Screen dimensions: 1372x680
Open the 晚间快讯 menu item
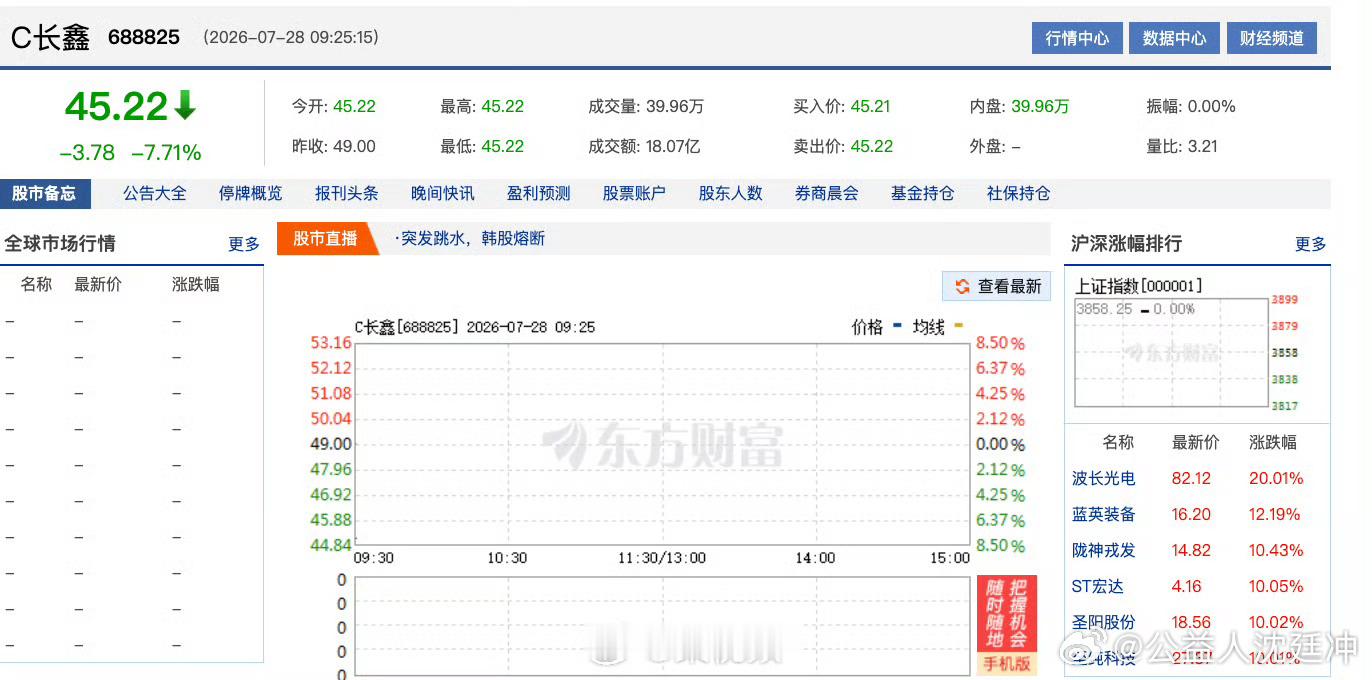pos(443,193)
